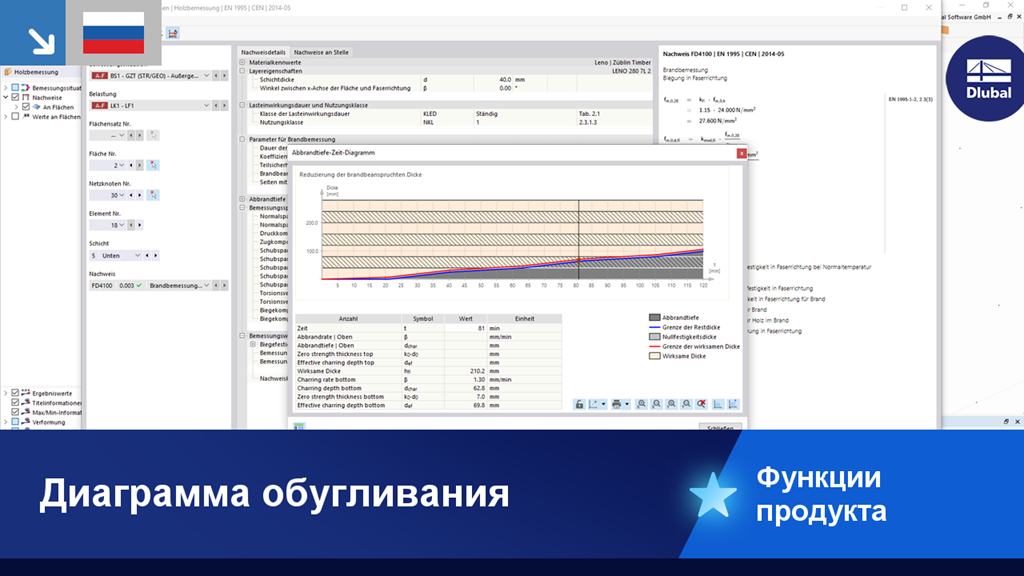Check the Werte an Flächen checkbox
Viewport: 1024px width, 576px height.
[x=15, y=117]
